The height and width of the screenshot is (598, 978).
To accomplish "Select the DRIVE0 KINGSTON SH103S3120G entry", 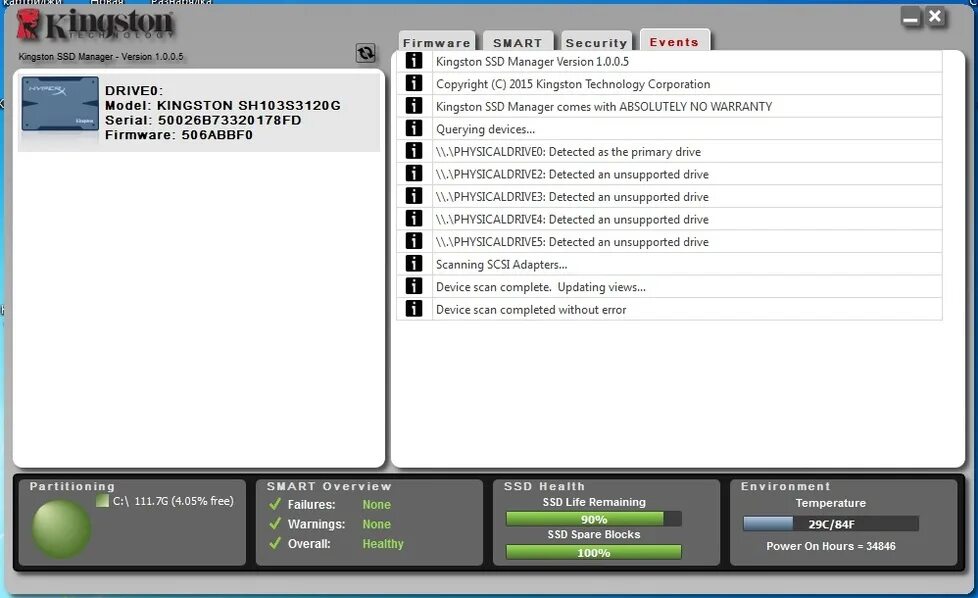I will pos(199,112).
